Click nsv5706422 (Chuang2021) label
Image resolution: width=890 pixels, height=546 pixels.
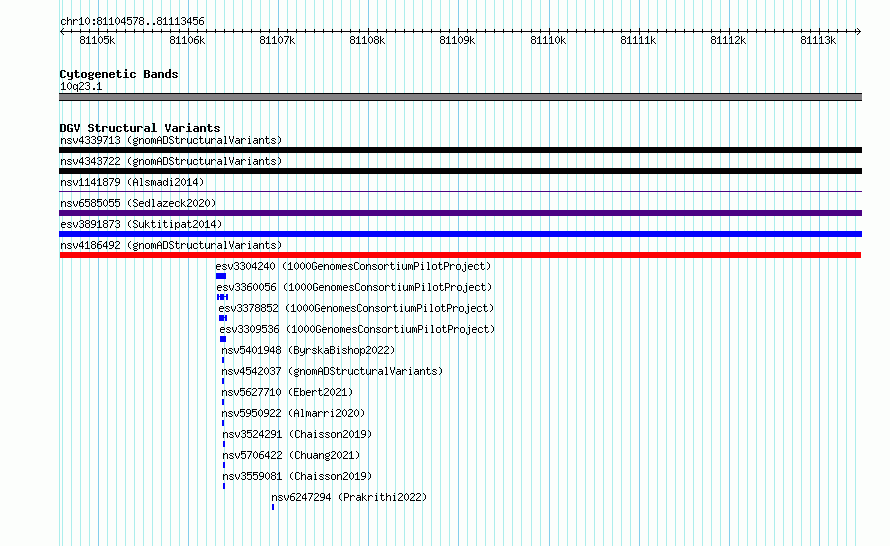coord(291,455)
